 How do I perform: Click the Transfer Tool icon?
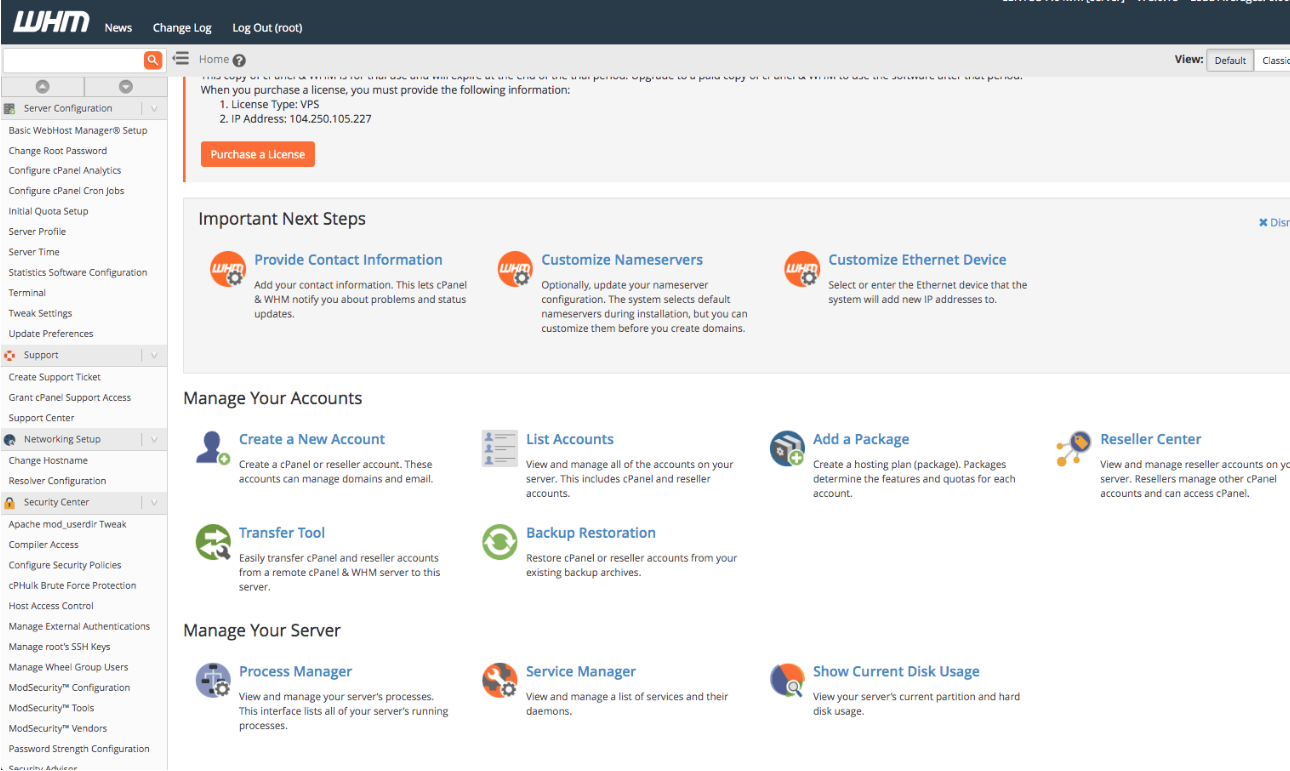pos(213,542)
